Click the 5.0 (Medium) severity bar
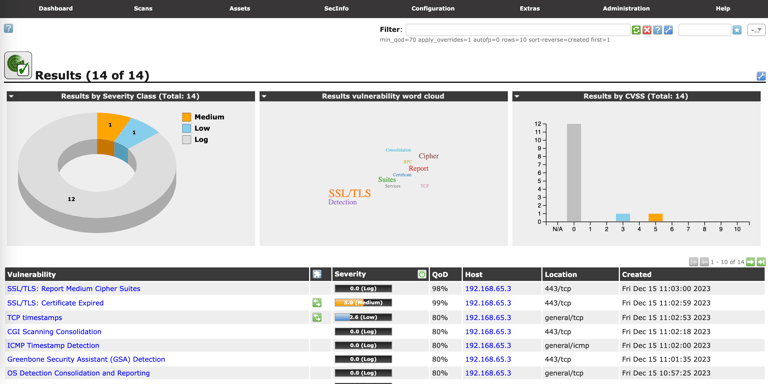This screenshot has height=384, width=768. pos(363,303)
